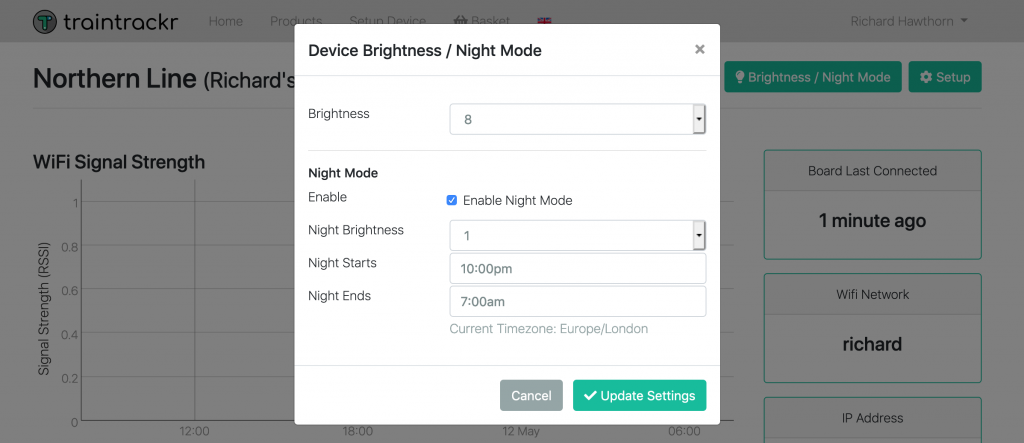Click the Night Ends time field
The width and height of the screenshot is (1024, 443).
point(577,301)
